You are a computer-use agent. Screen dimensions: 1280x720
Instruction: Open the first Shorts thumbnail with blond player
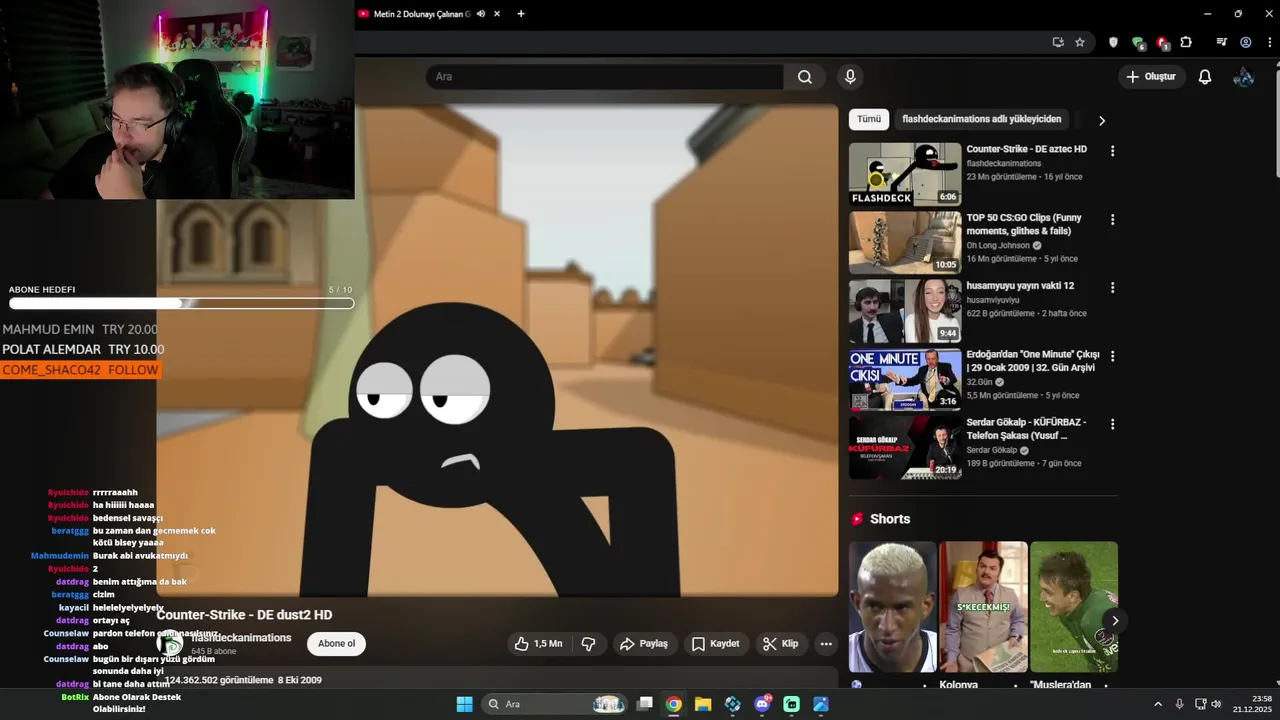(893, 607)
